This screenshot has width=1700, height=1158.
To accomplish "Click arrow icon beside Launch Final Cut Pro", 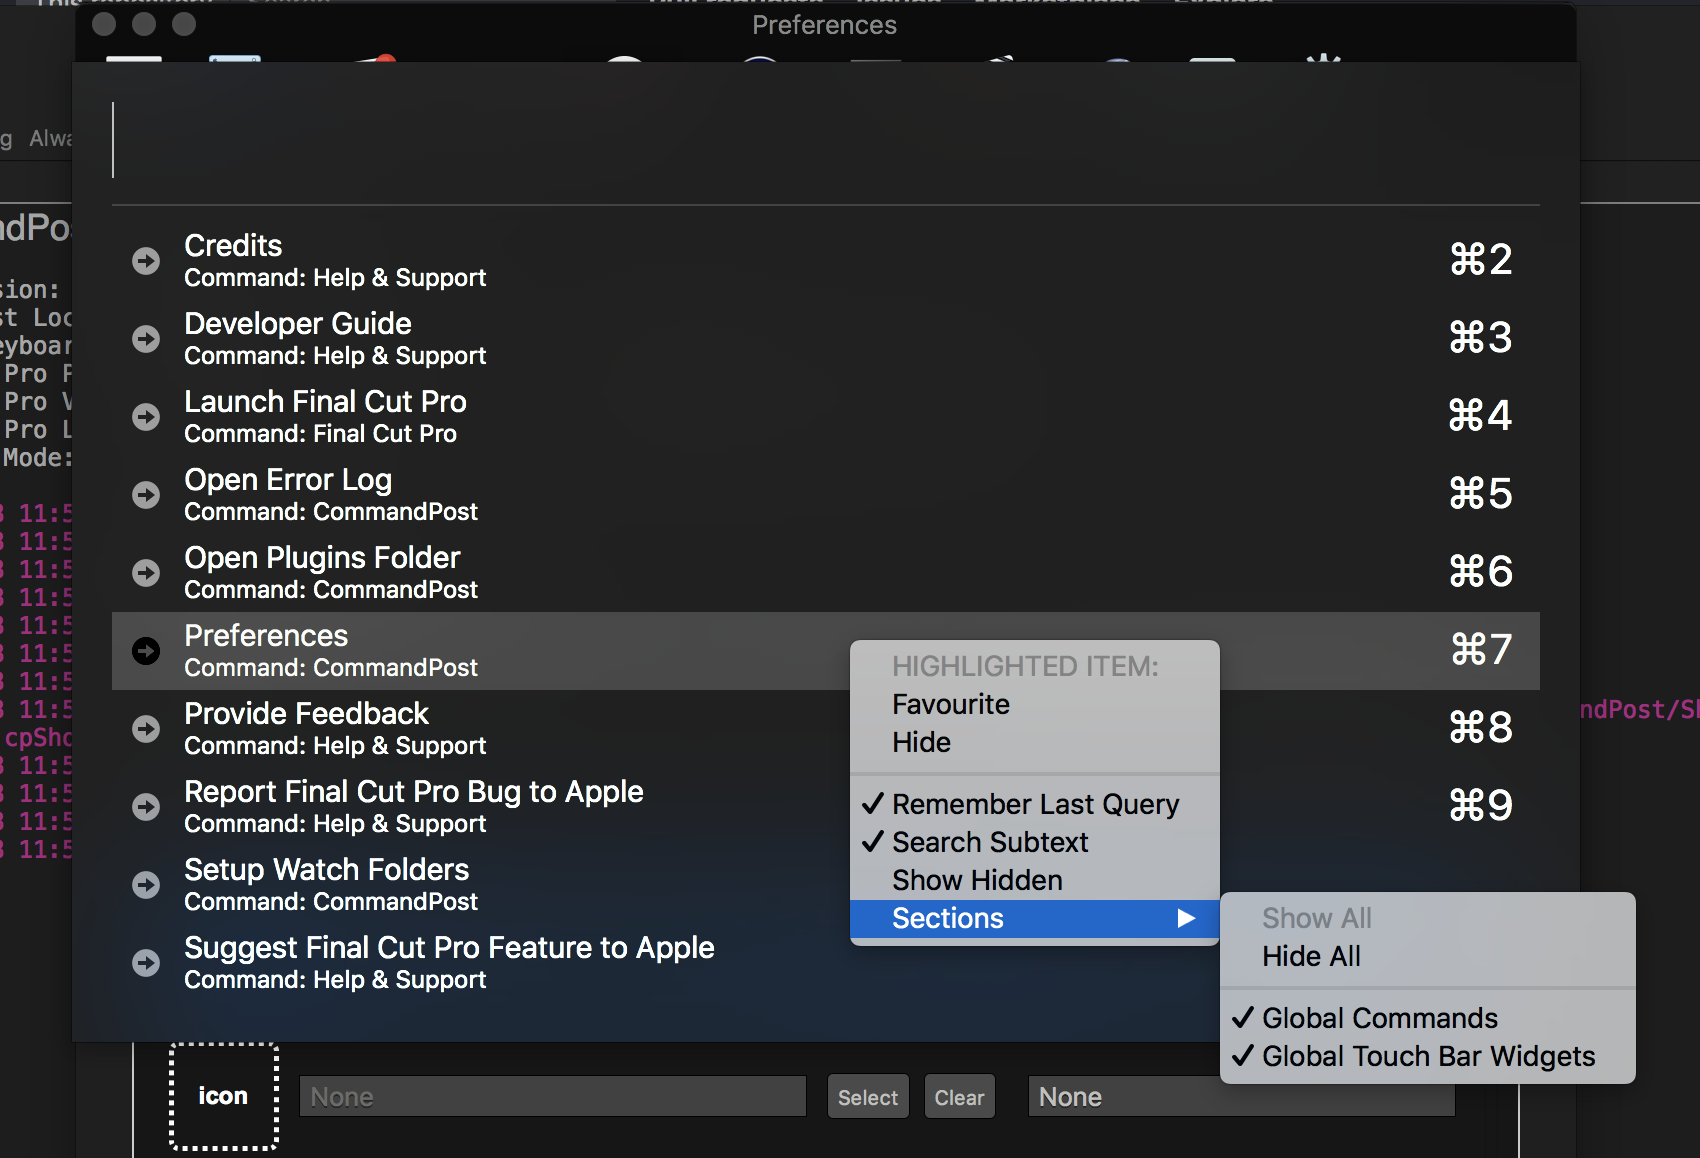I will click(x=146, y=417).
